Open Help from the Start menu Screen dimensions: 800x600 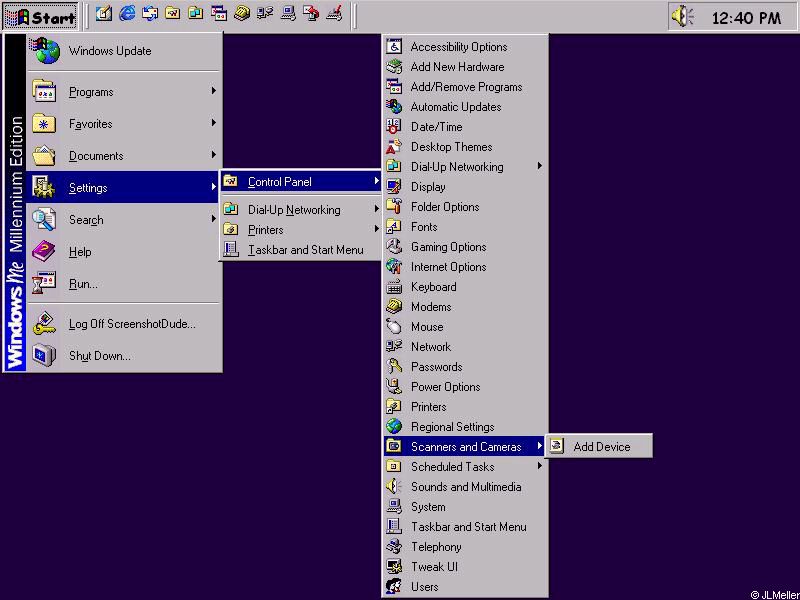124,252
